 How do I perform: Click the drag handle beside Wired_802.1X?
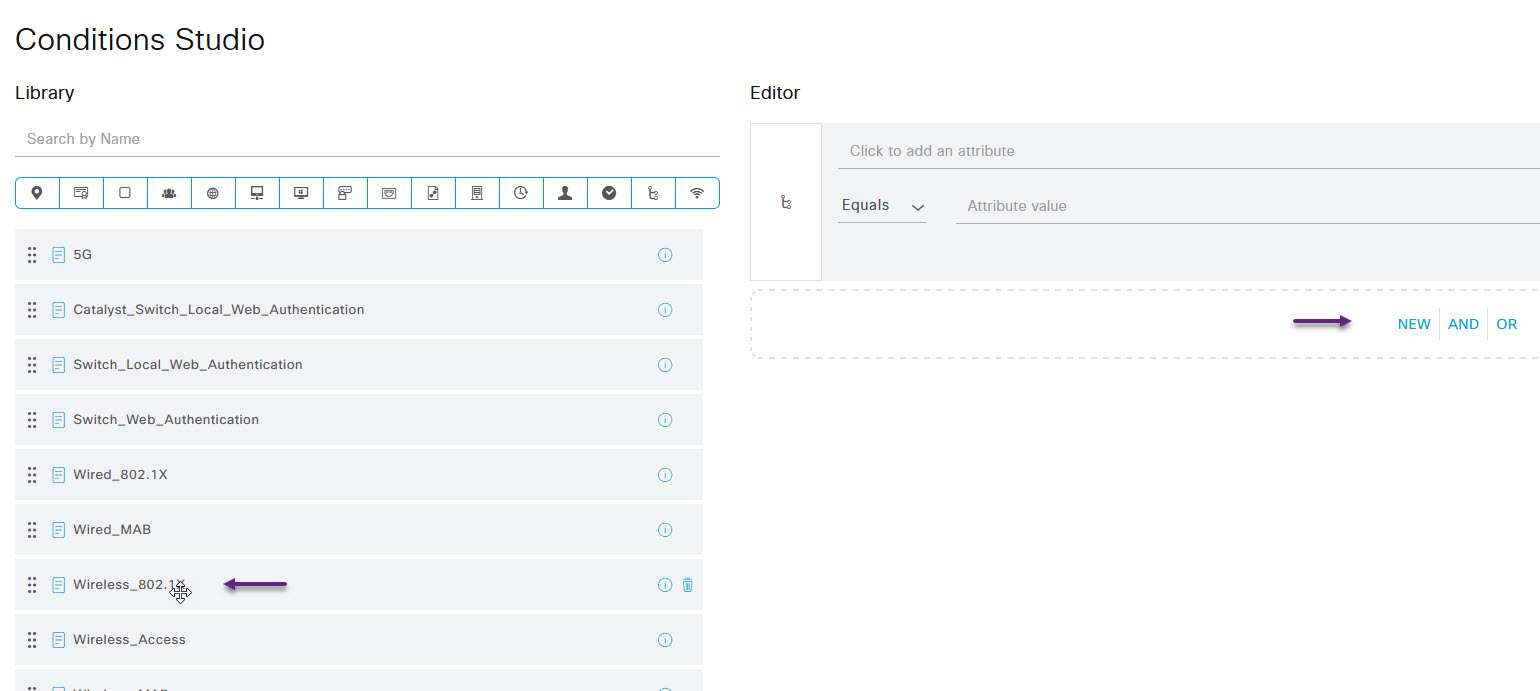(x=32, y=475)
